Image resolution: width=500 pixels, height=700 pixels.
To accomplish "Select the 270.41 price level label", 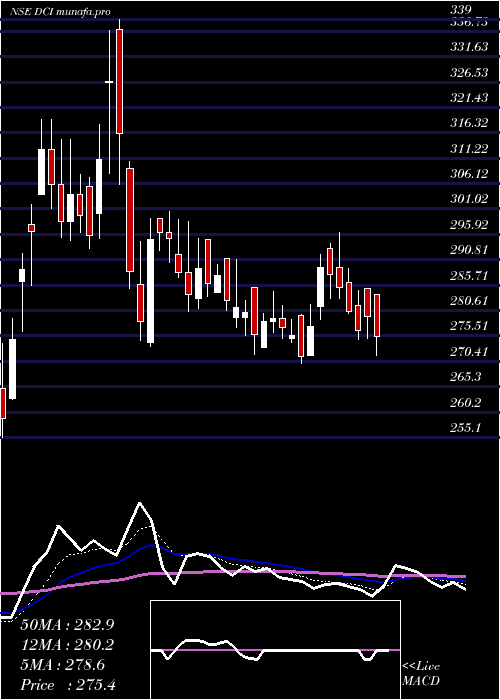I will [x=469, y=352].
